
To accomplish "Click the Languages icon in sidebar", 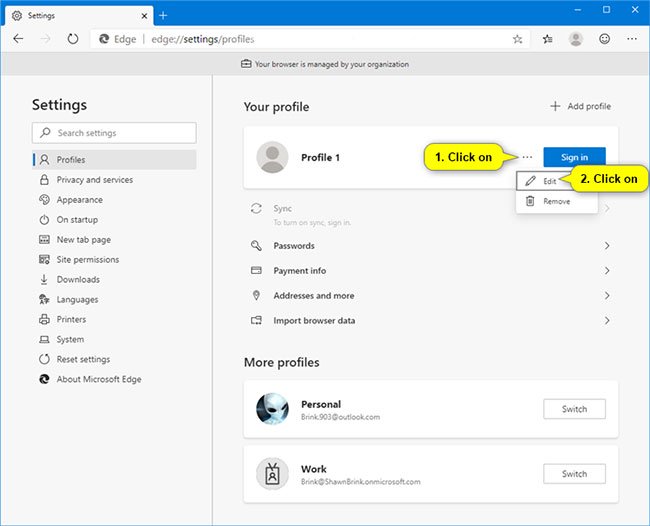I will tap(44, 299).
